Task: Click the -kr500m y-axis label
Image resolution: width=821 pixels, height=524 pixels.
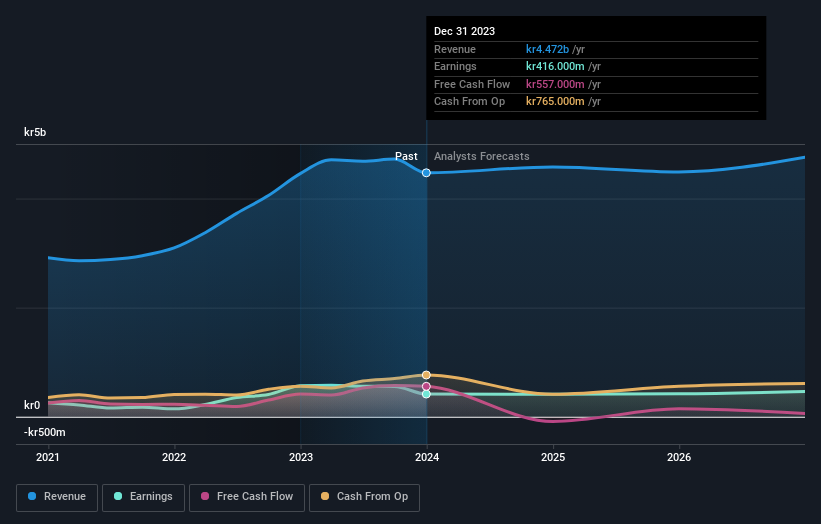Action: pos(45,432)
